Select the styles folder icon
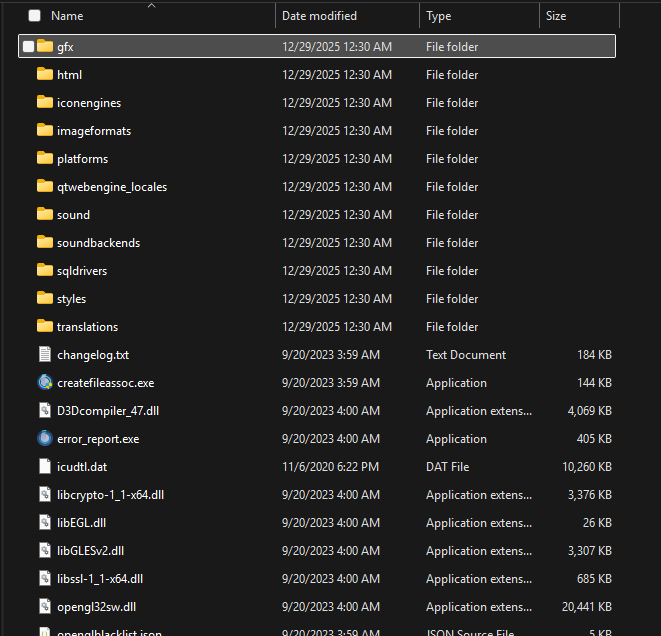 (45, 298)
